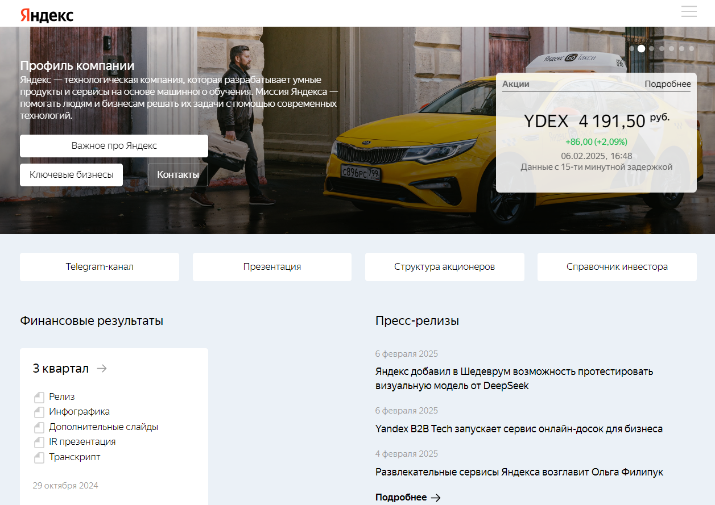Image resolution: width=715 pixels, height=505 pixels.
Task: Click the +86,00 (+2,09%) change value
Action: (x=596, y=142)
